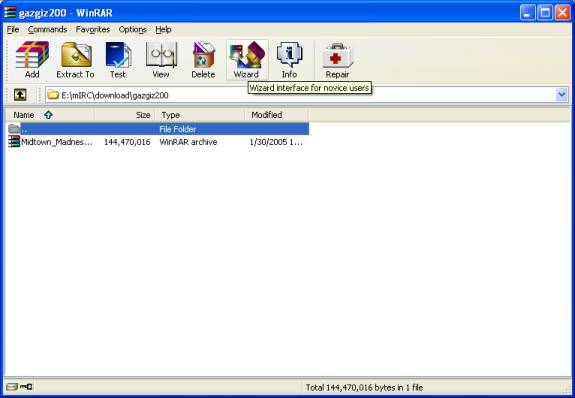Click the WinRAR title bar icon

pyautogui.click(x=10, y=12)
